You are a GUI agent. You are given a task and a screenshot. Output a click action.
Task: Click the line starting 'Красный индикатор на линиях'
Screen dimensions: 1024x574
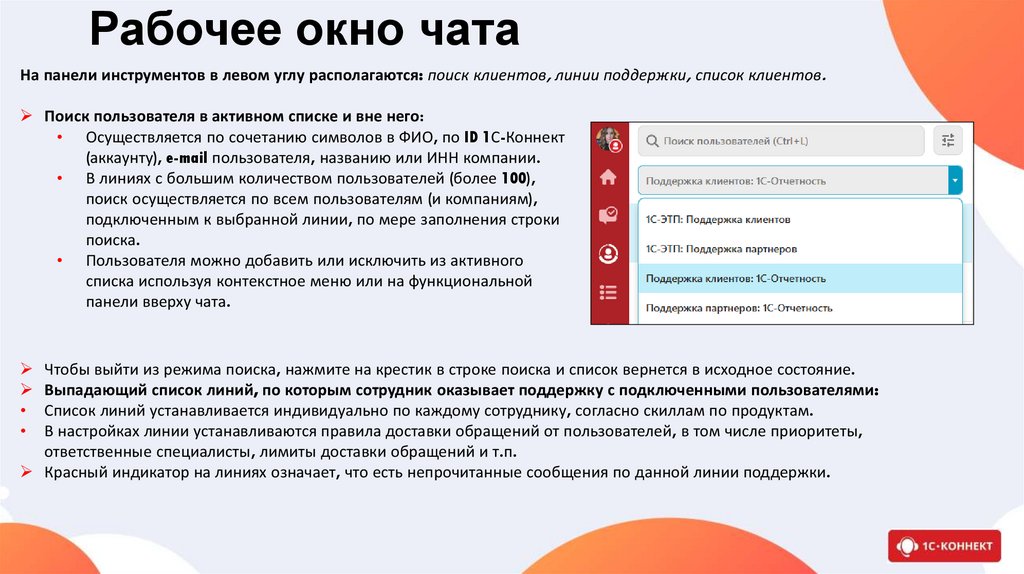[x=437, y=473]
